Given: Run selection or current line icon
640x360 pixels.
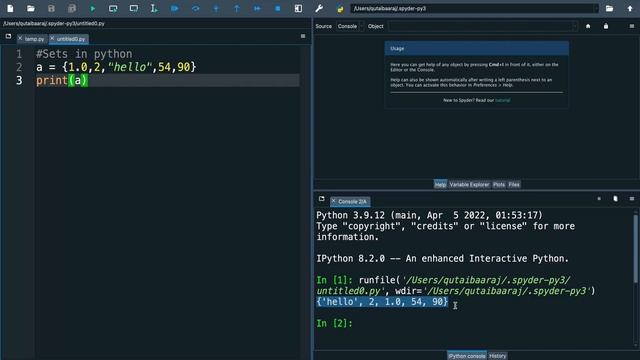Looking at the screenshot, I should coord(154,8).
